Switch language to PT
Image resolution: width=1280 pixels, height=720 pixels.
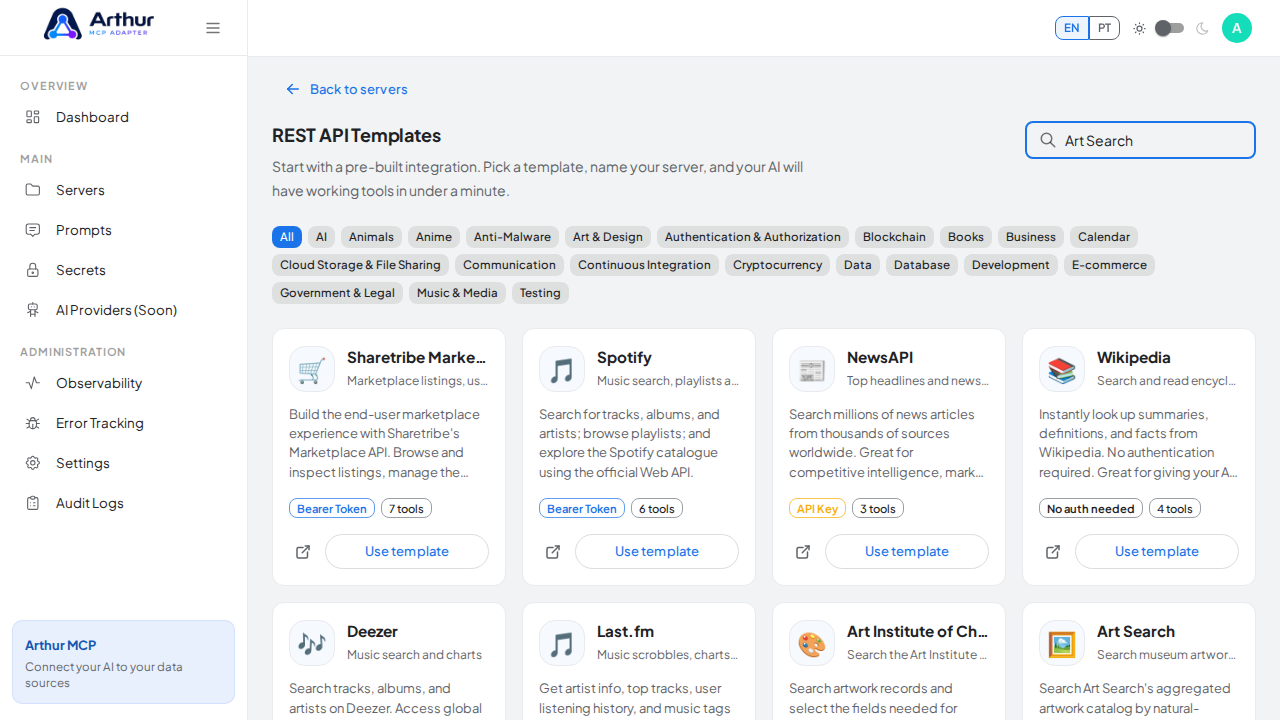click(1104, 28)
